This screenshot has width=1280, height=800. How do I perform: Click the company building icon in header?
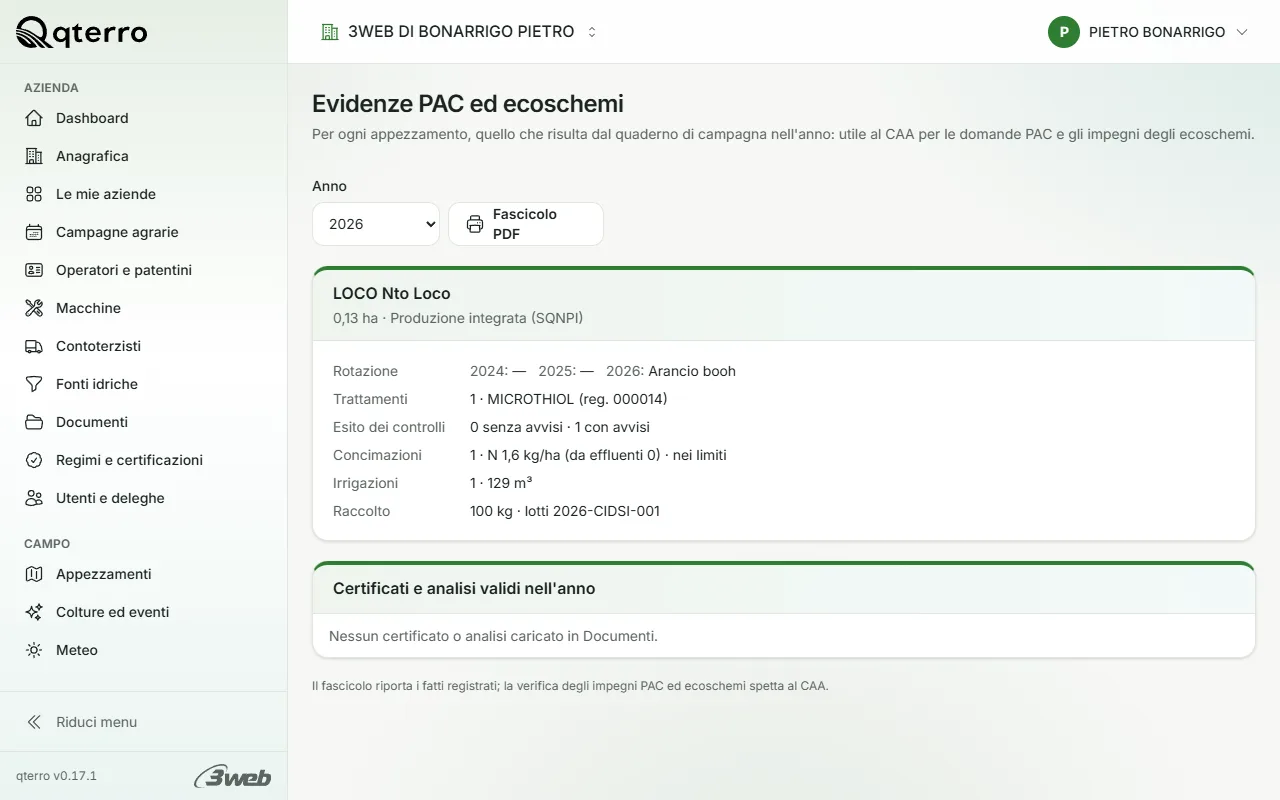click(x=330, y=32)
